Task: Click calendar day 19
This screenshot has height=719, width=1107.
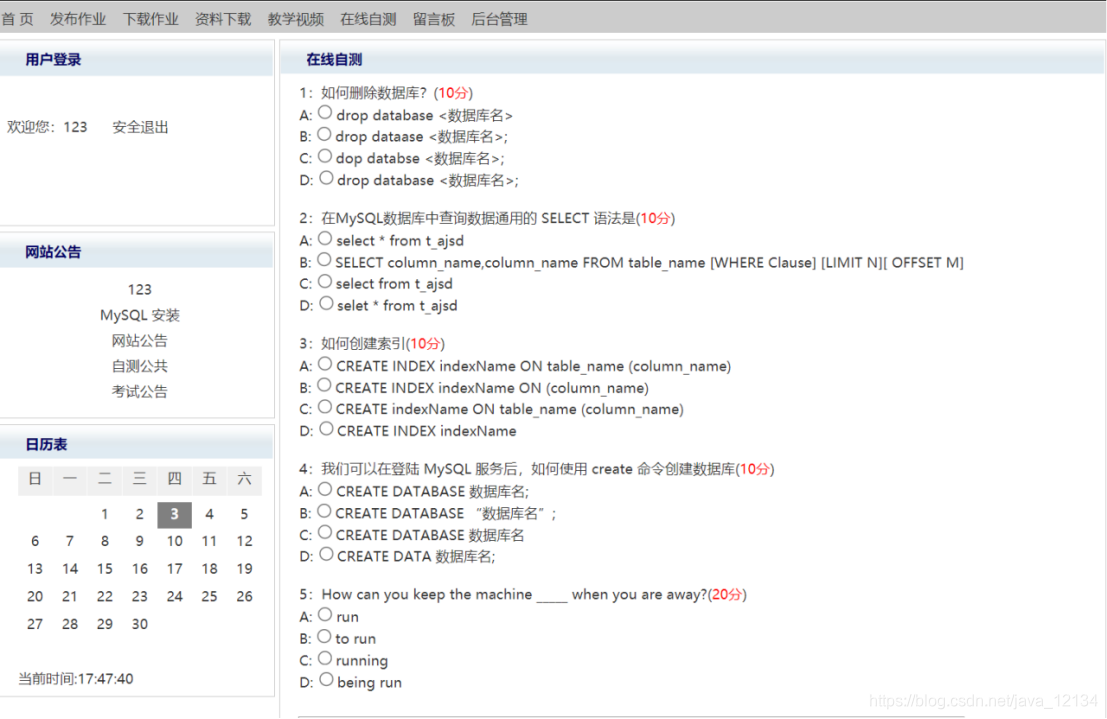Action: pyautogui.click(x=244, y=569)
